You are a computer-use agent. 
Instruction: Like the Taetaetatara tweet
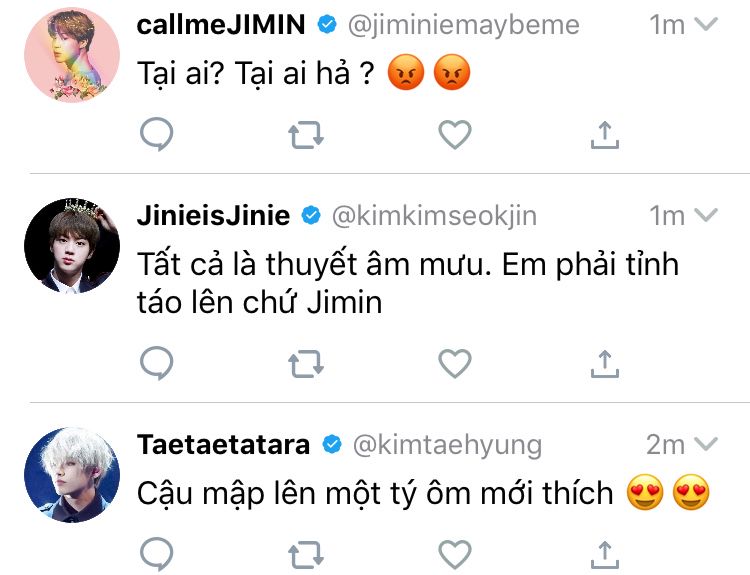[x=455, y=555]
